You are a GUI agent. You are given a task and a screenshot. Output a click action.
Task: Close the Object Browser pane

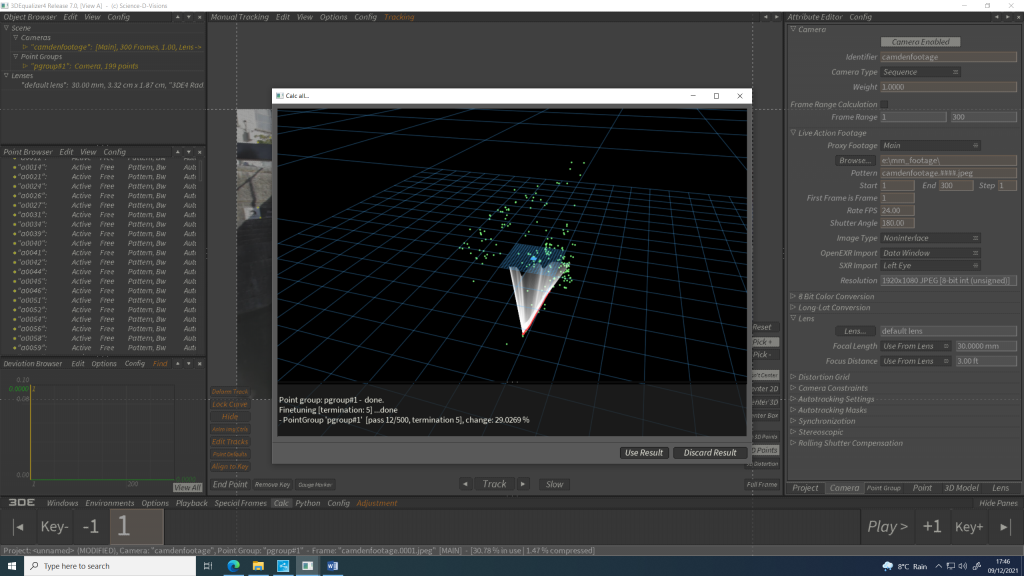[200, 17]
